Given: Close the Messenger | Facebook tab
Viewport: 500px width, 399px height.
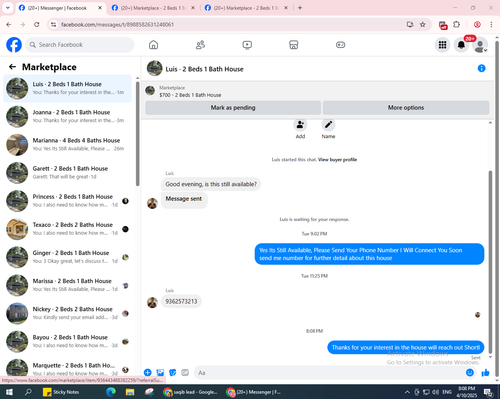Looking at the screenshot, I should point(100,8).
